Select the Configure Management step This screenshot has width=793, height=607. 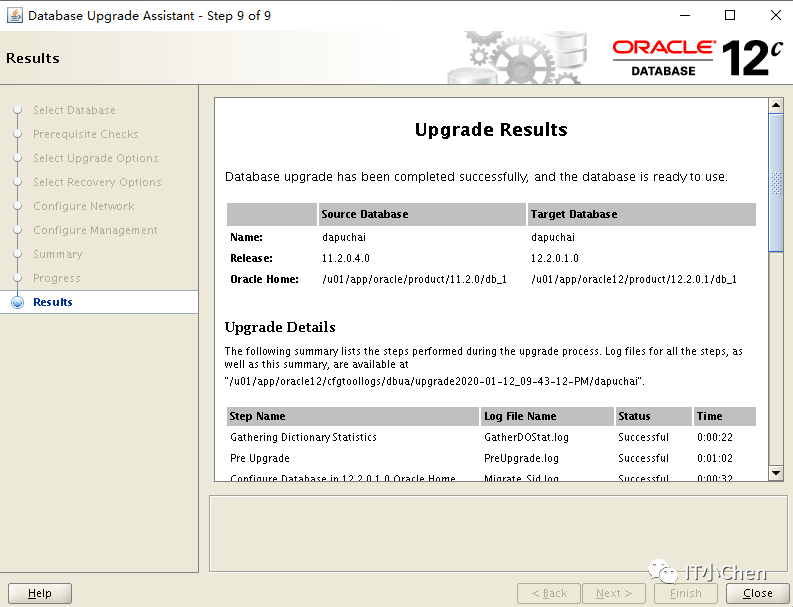tap(95, 230)
